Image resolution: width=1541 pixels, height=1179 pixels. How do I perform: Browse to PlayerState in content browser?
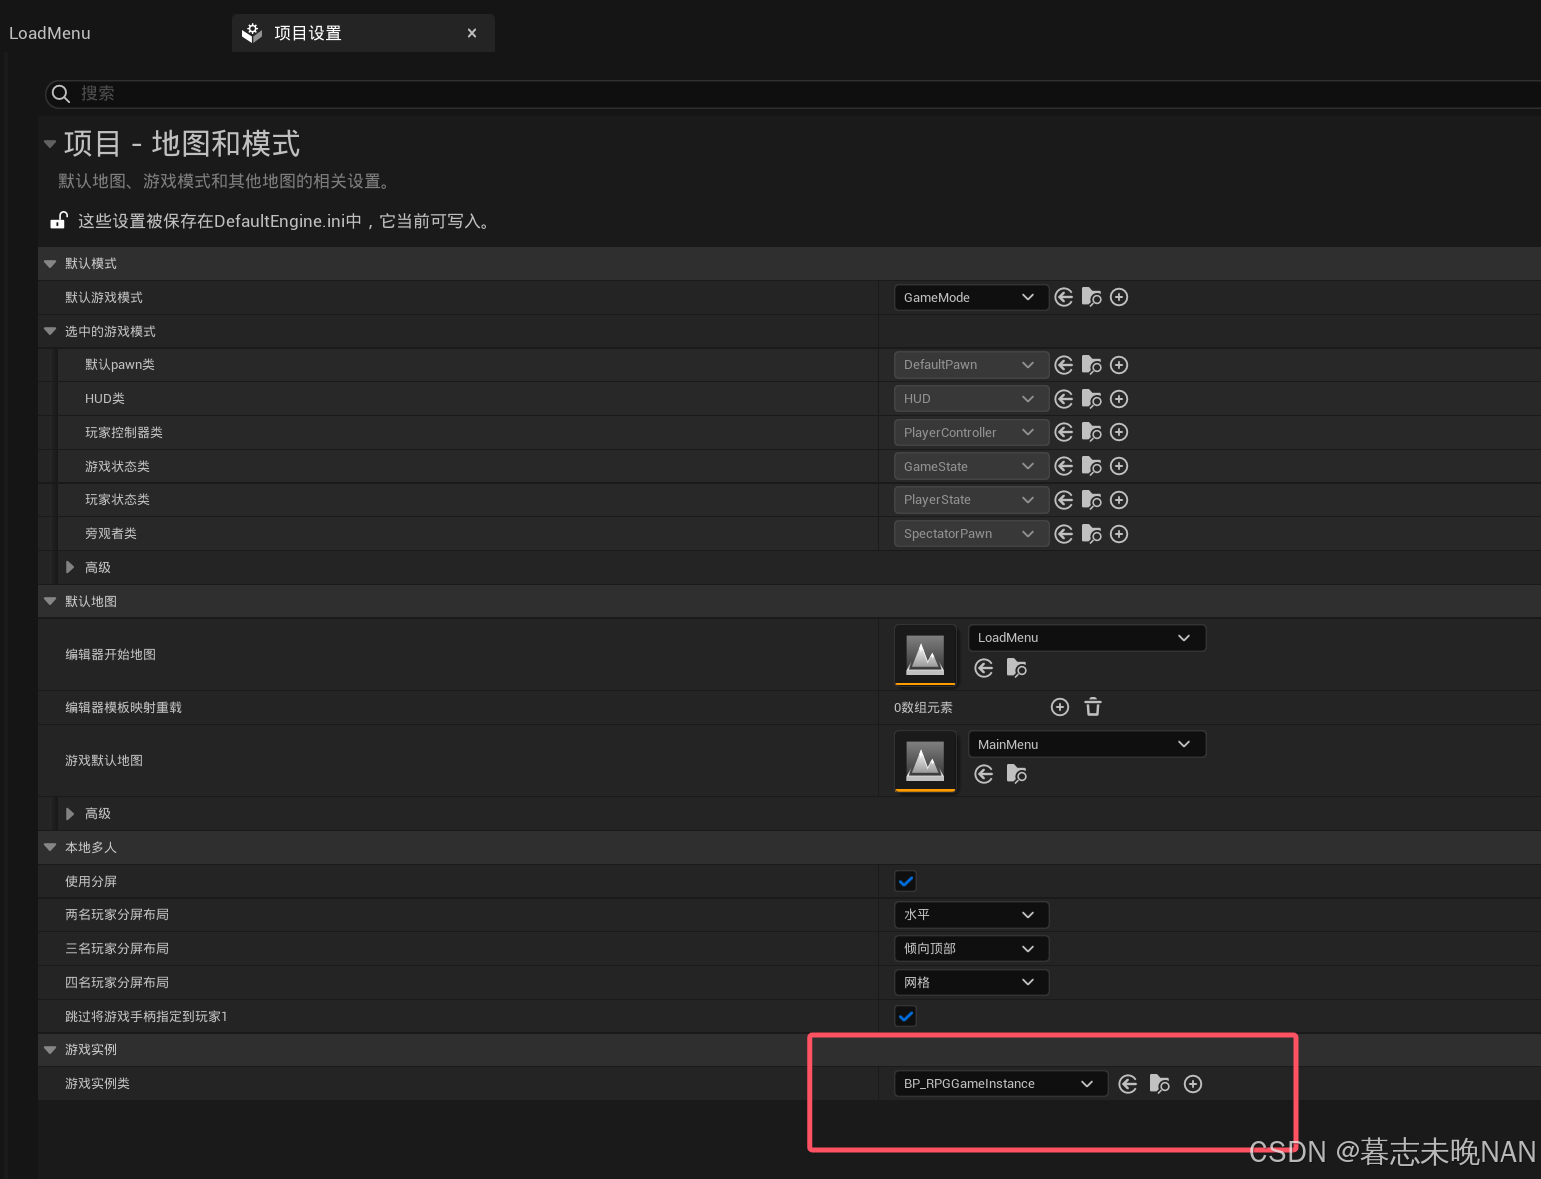(x=1092, y=500)
